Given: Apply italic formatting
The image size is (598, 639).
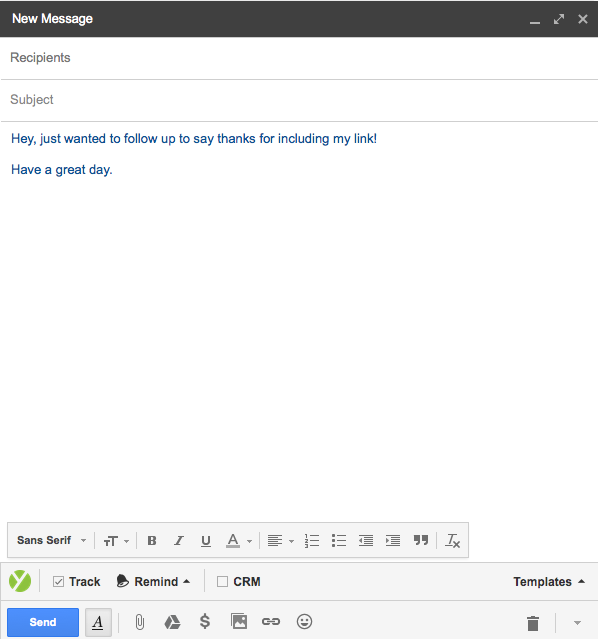Looking at the screenshot, I should (179, 540).
